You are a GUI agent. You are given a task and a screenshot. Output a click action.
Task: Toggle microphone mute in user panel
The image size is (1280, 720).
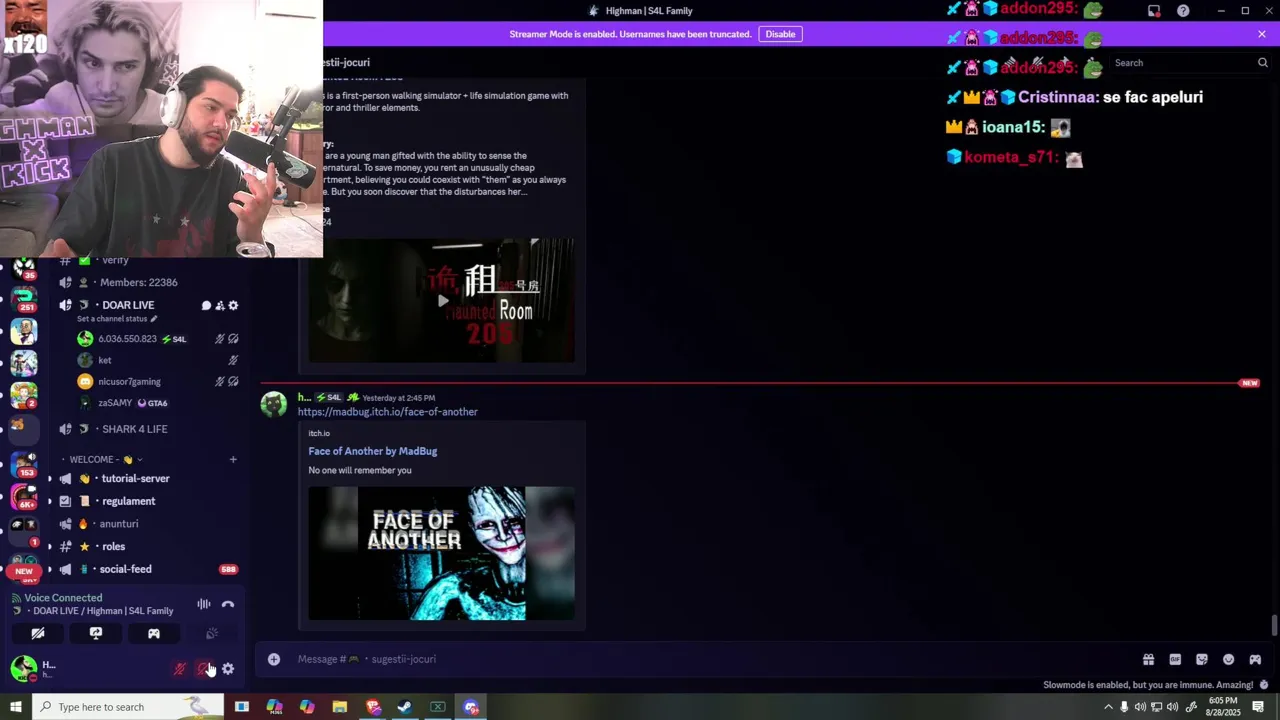point(180,669)
